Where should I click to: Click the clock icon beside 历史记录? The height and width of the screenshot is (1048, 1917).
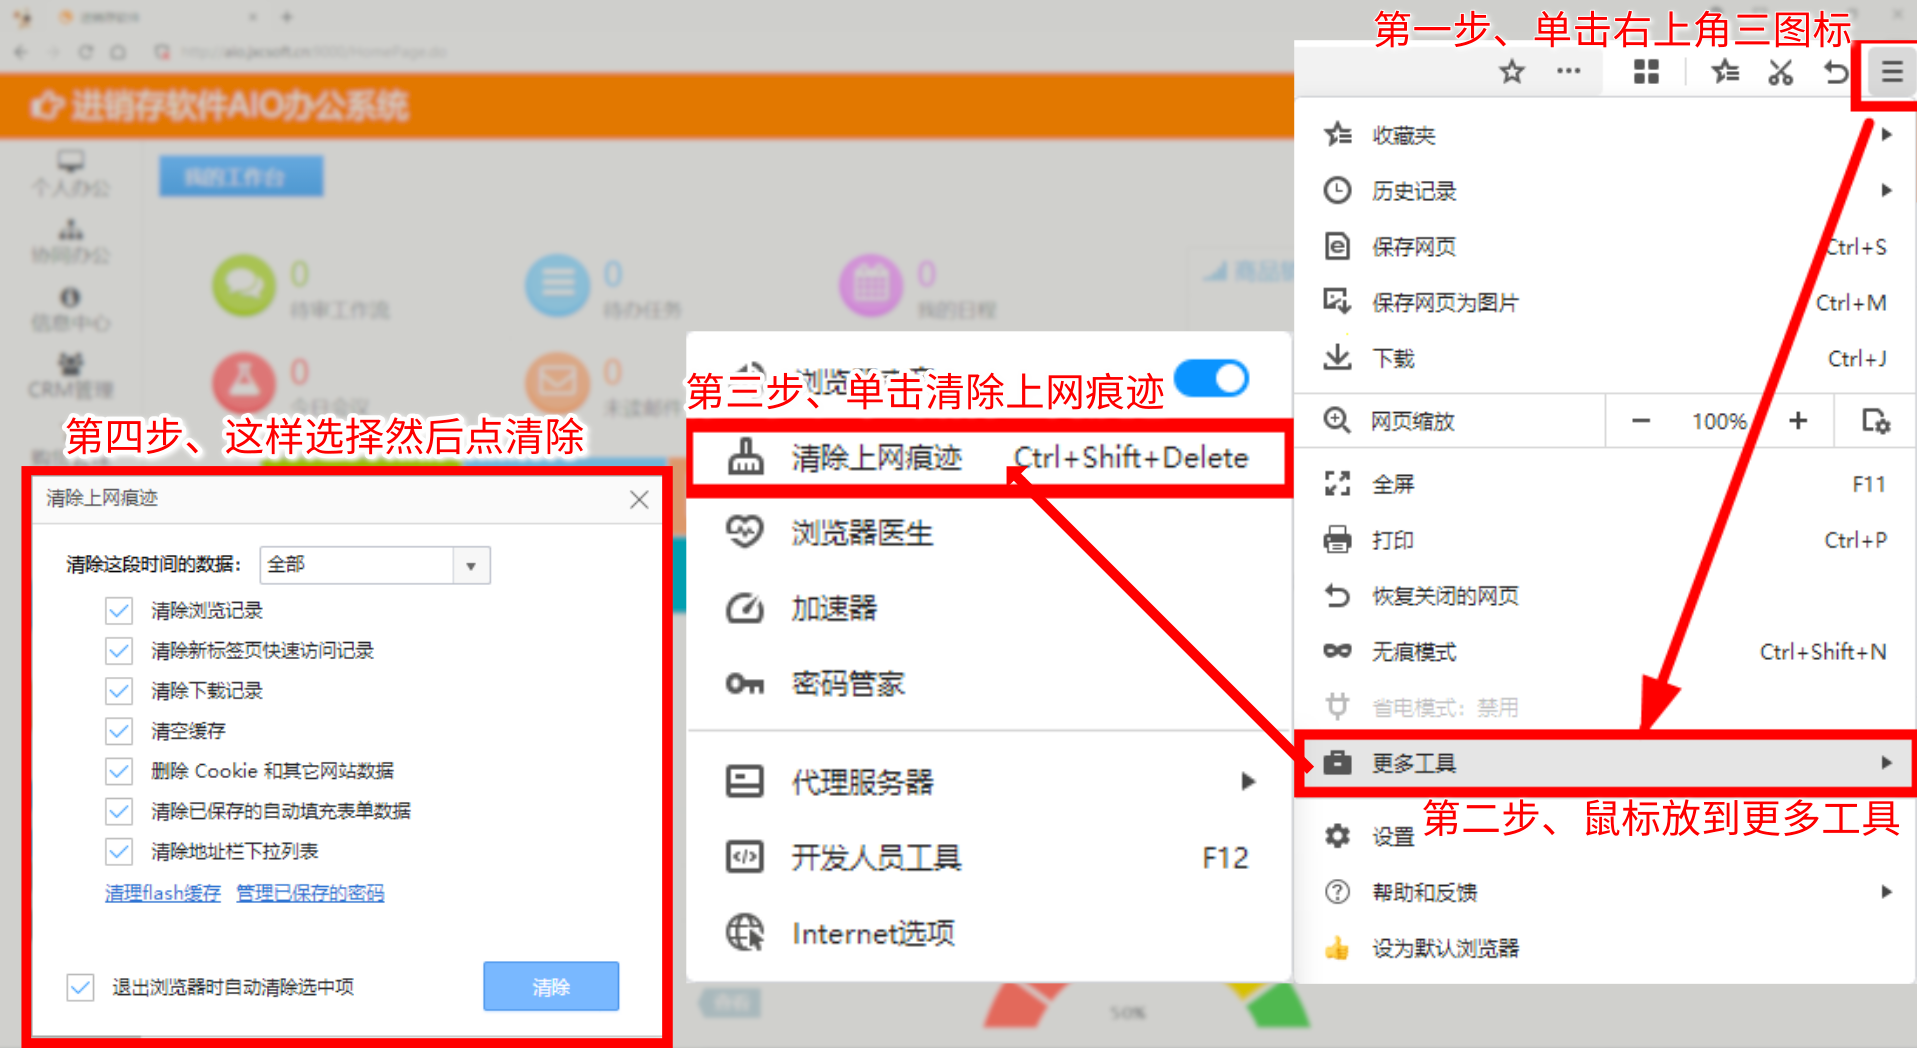pos(1338,190)
